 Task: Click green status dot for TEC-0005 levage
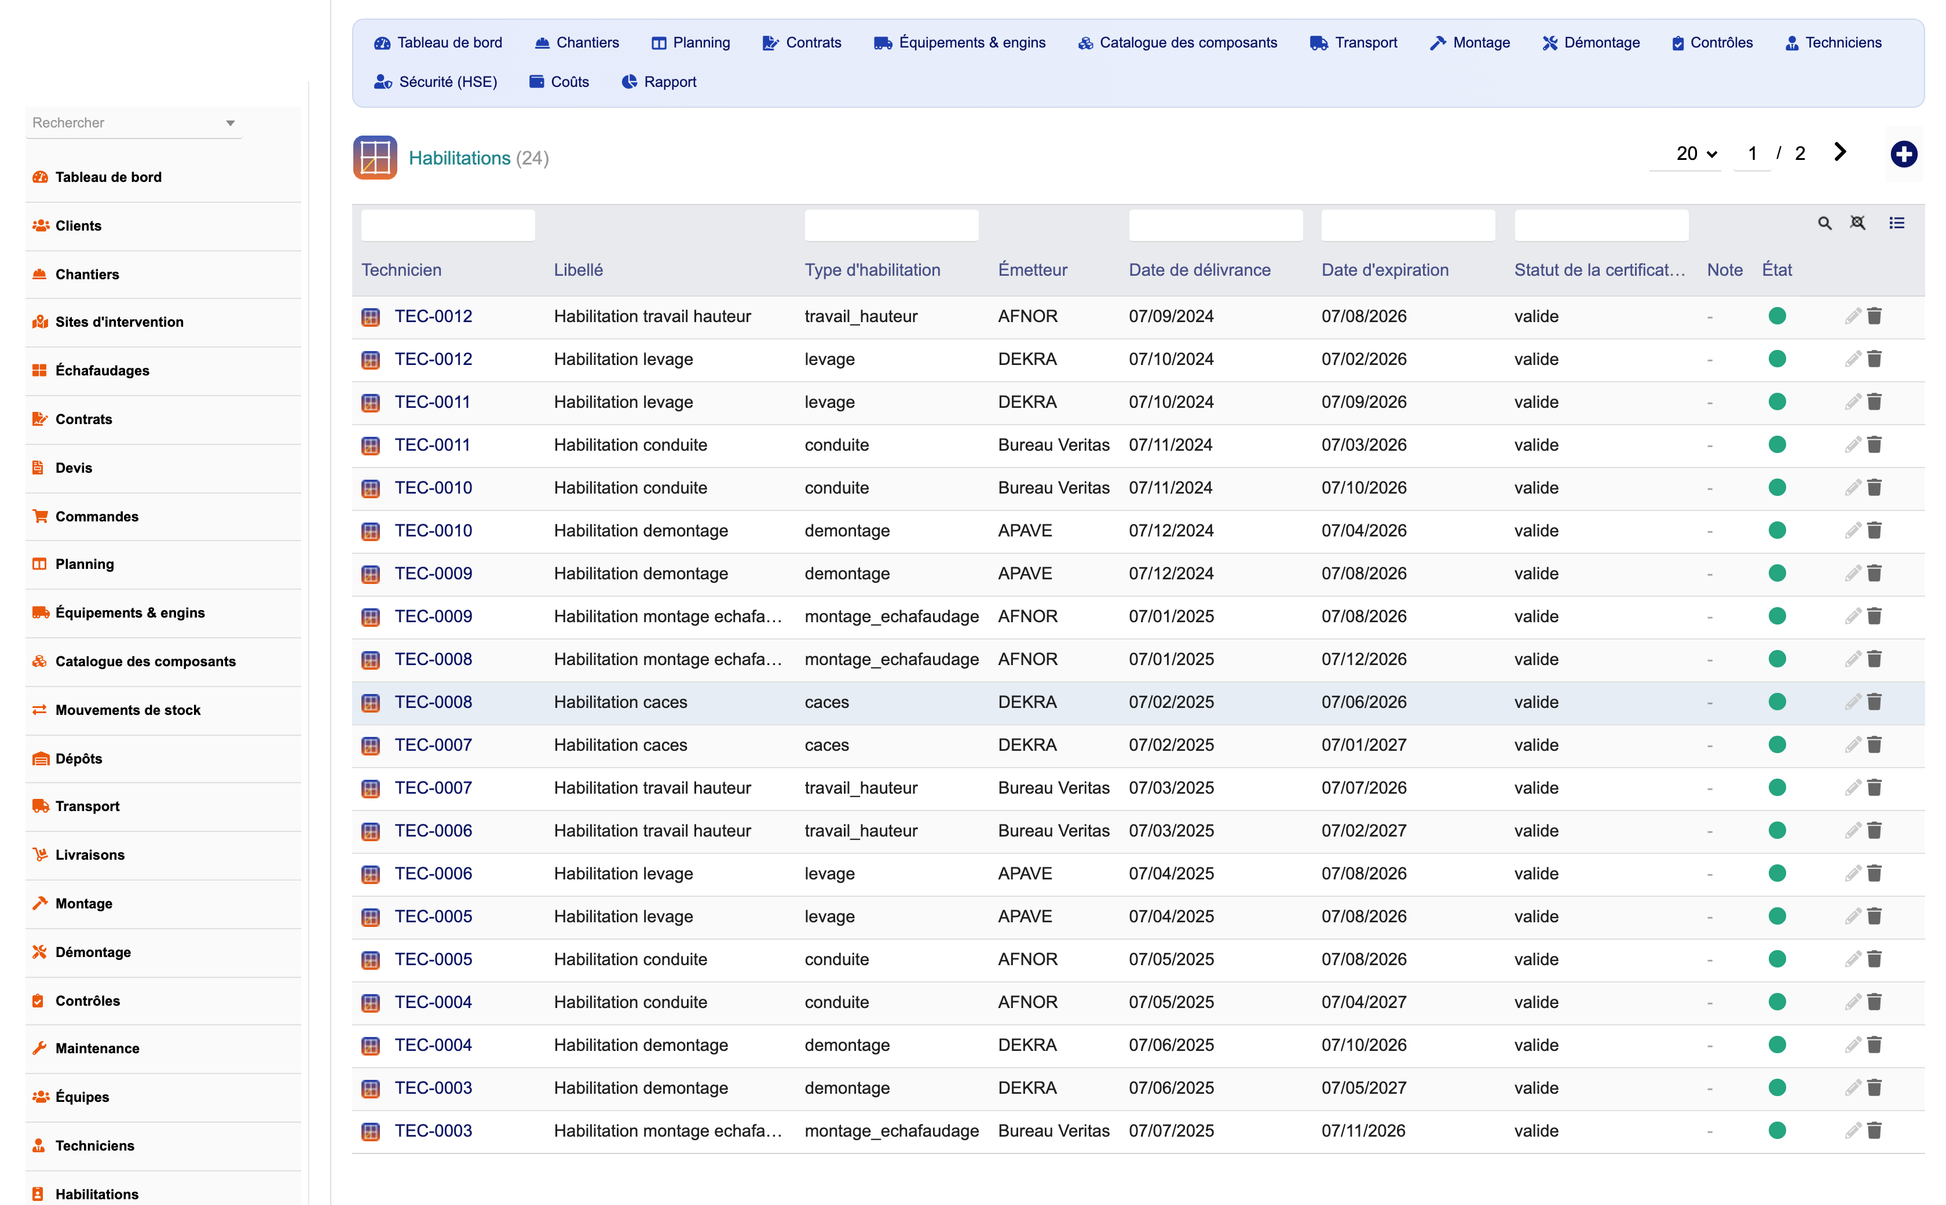tap(1777, 917)
